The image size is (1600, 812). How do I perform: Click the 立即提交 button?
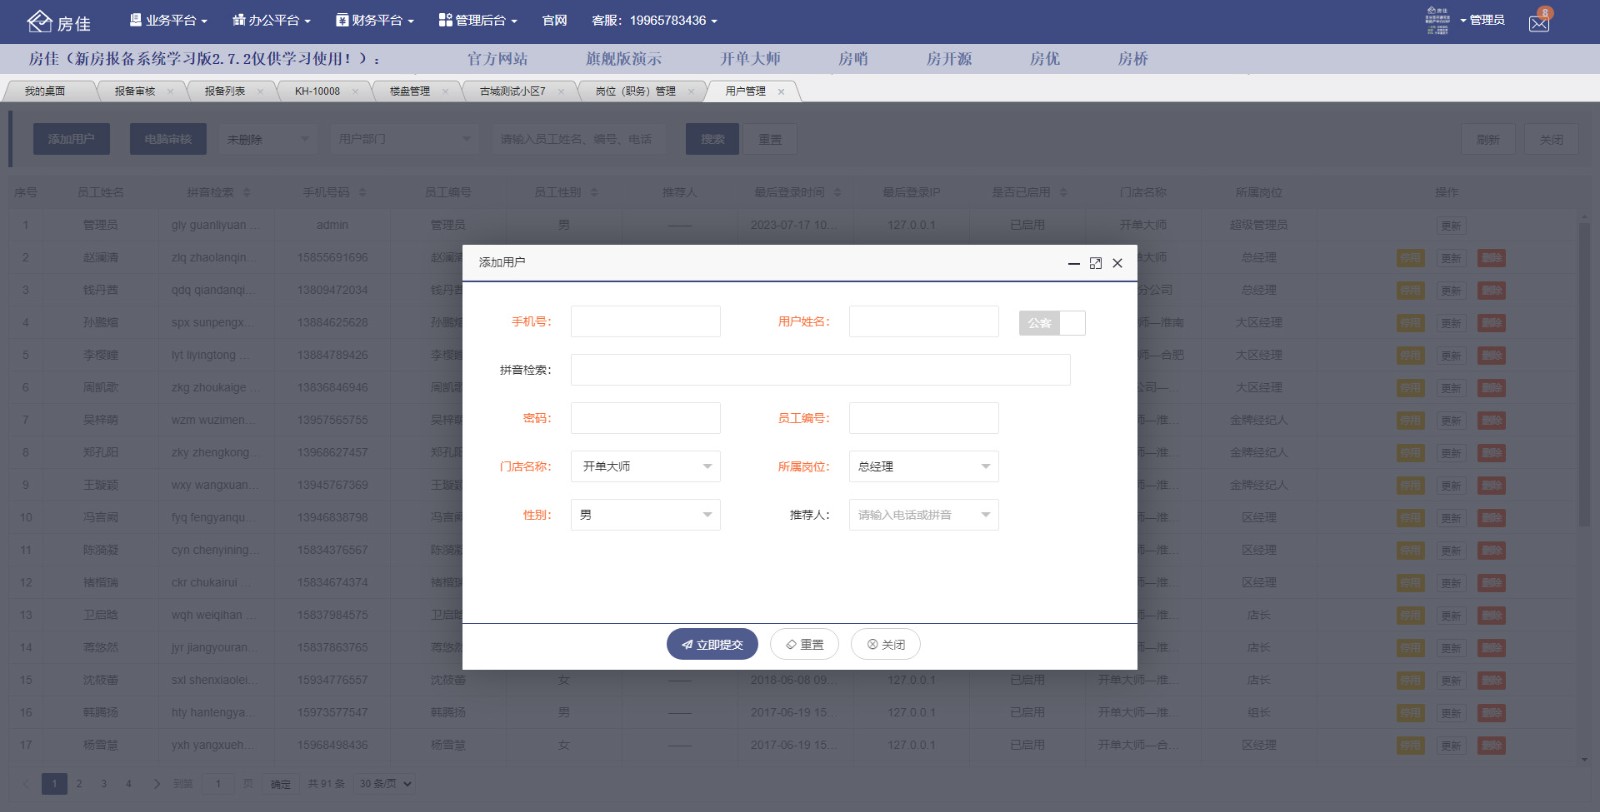click(x=712, y=645)
